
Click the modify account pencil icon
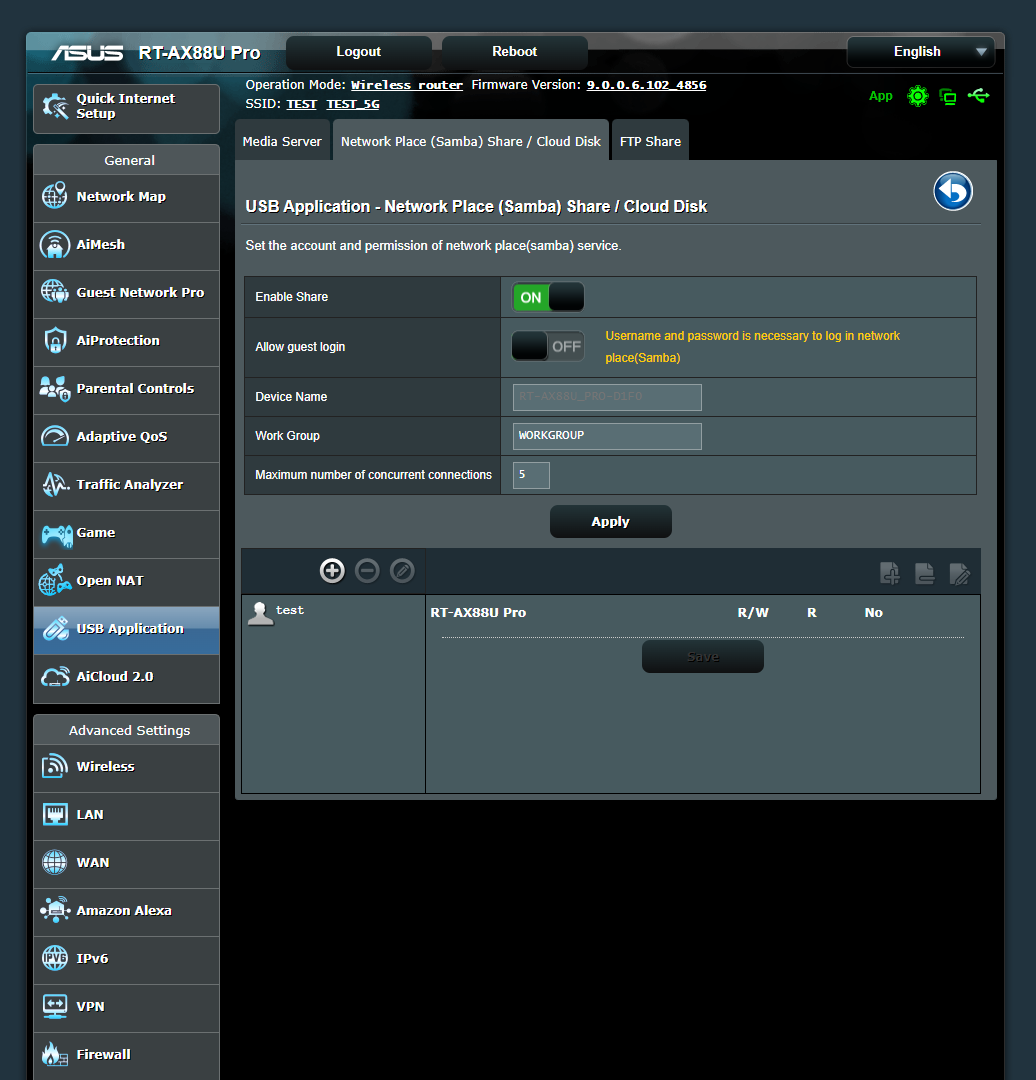coord(402,570)
